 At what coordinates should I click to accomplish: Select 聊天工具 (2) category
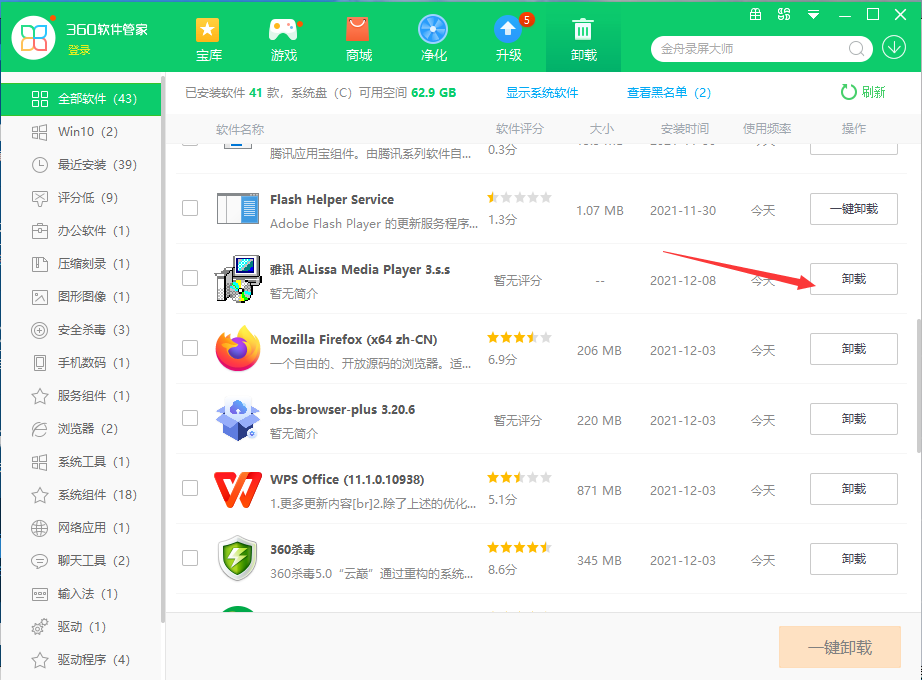[x=81, y=561]
